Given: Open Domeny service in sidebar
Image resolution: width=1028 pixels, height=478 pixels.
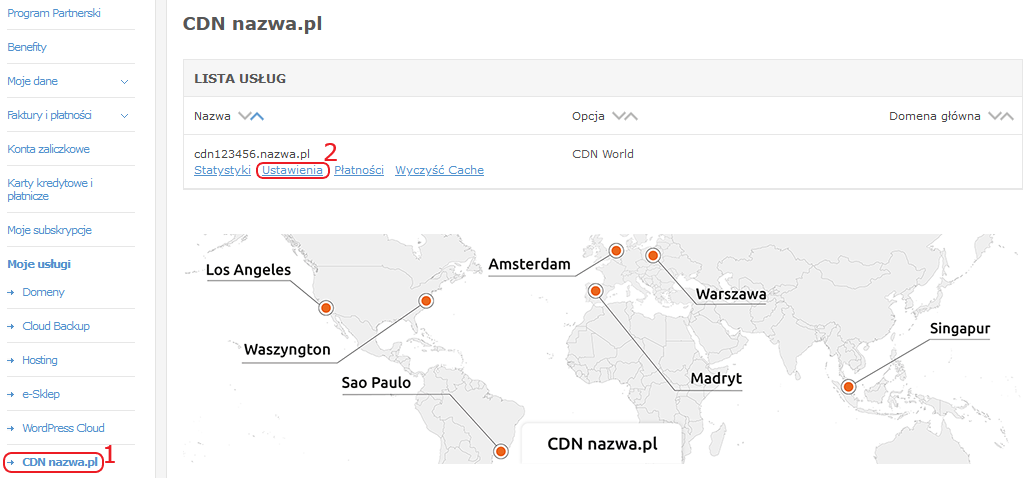Looking at the screenshot, I should point(43,292).
